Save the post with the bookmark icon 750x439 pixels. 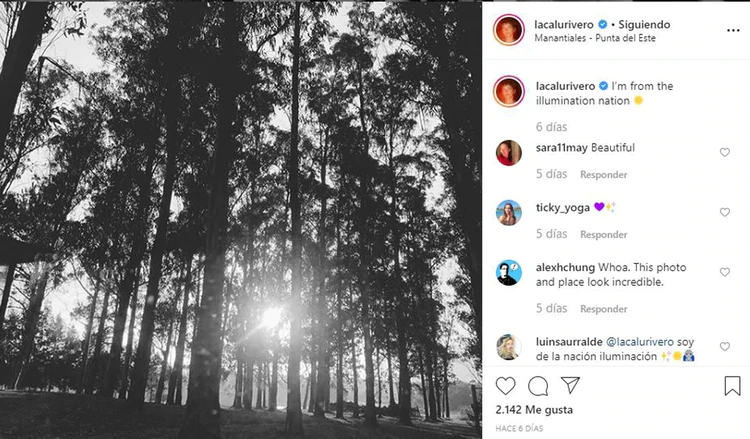point(732,386)
